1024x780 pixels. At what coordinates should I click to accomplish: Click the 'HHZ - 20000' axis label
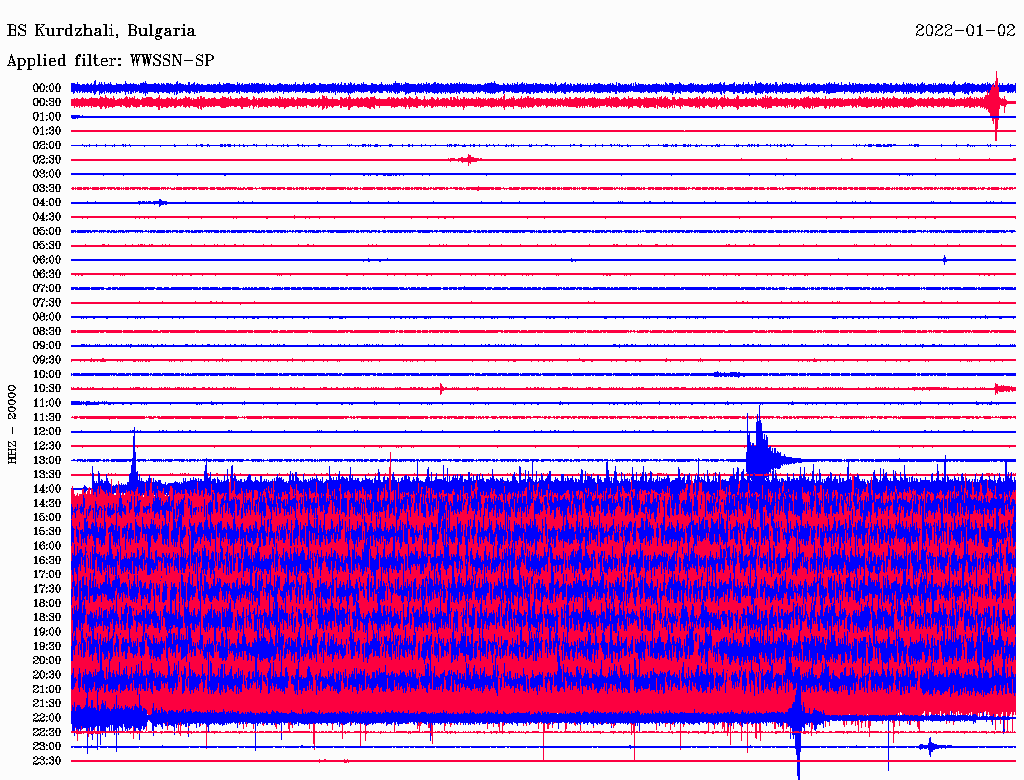tap(12, 425)
